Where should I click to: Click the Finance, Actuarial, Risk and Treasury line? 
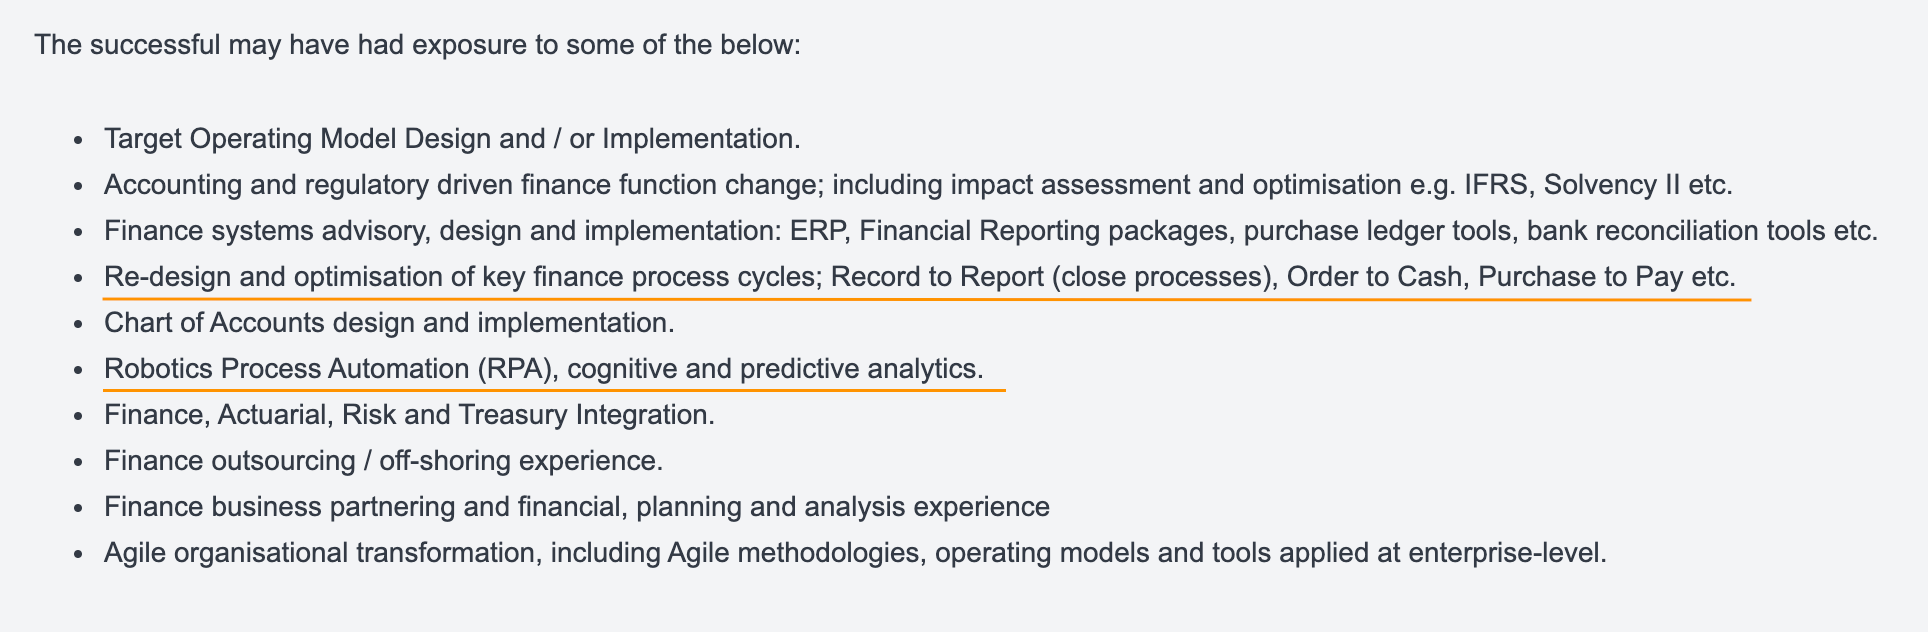click(409, 414)
